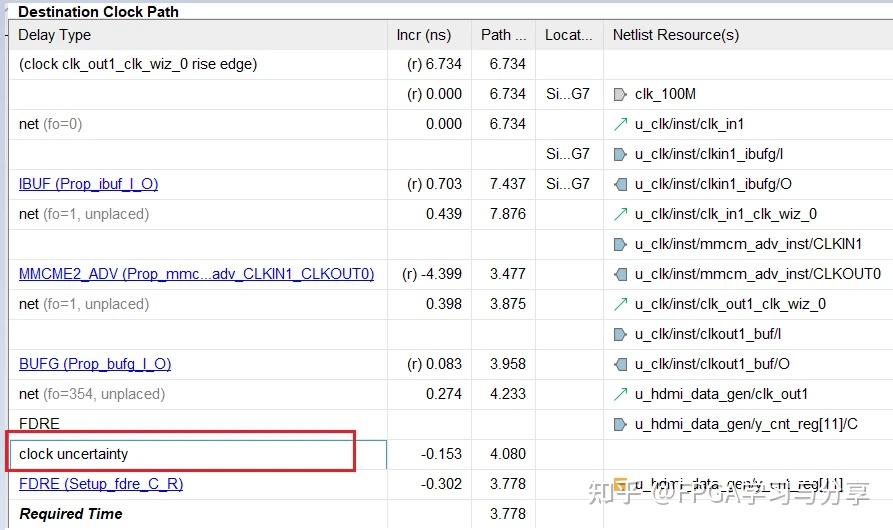Select the net (fo=354, unplaced) row

click(x=450, y=394)
